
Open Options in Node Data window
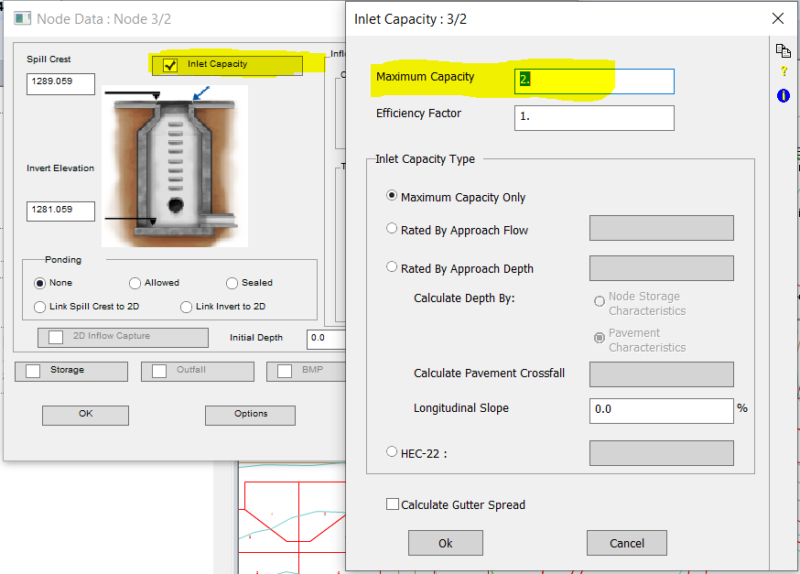(250, 415)
